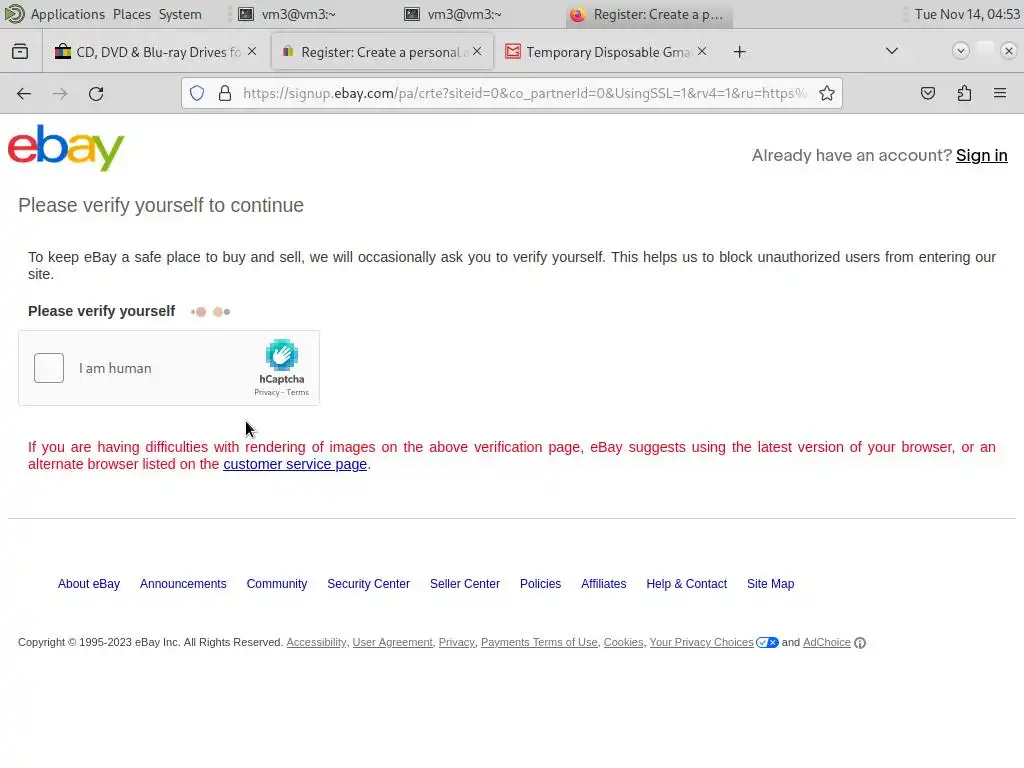Close the Firefox window
Image resolution: width=1024 pixels, height=768 pixels.
click(x=1009, y=50)
